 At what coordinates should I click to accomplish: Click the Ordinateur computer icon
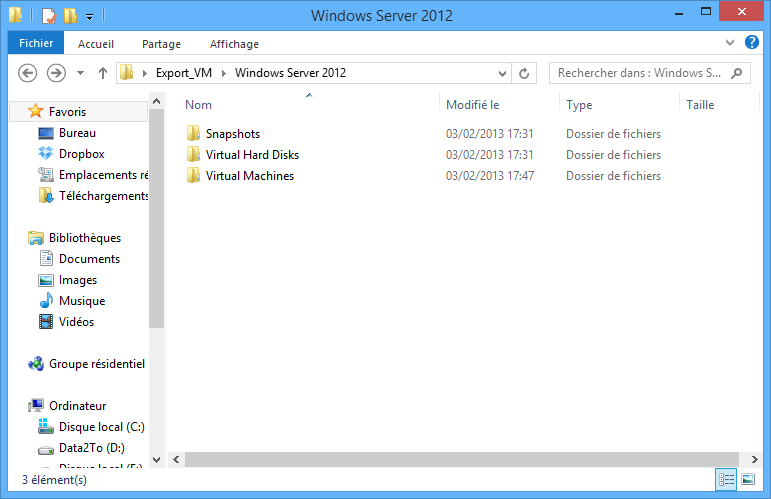coord(36,405)
